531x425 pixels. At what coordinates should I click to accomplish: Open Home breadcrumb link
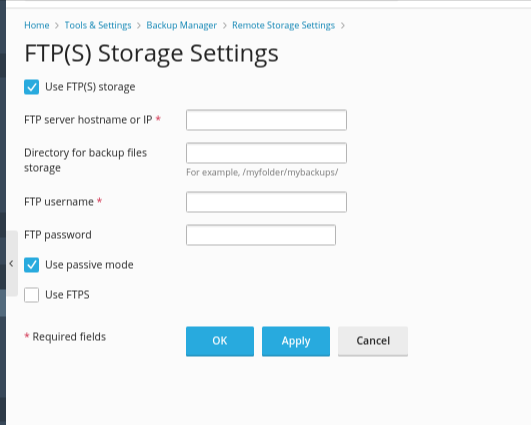(37, 25)
